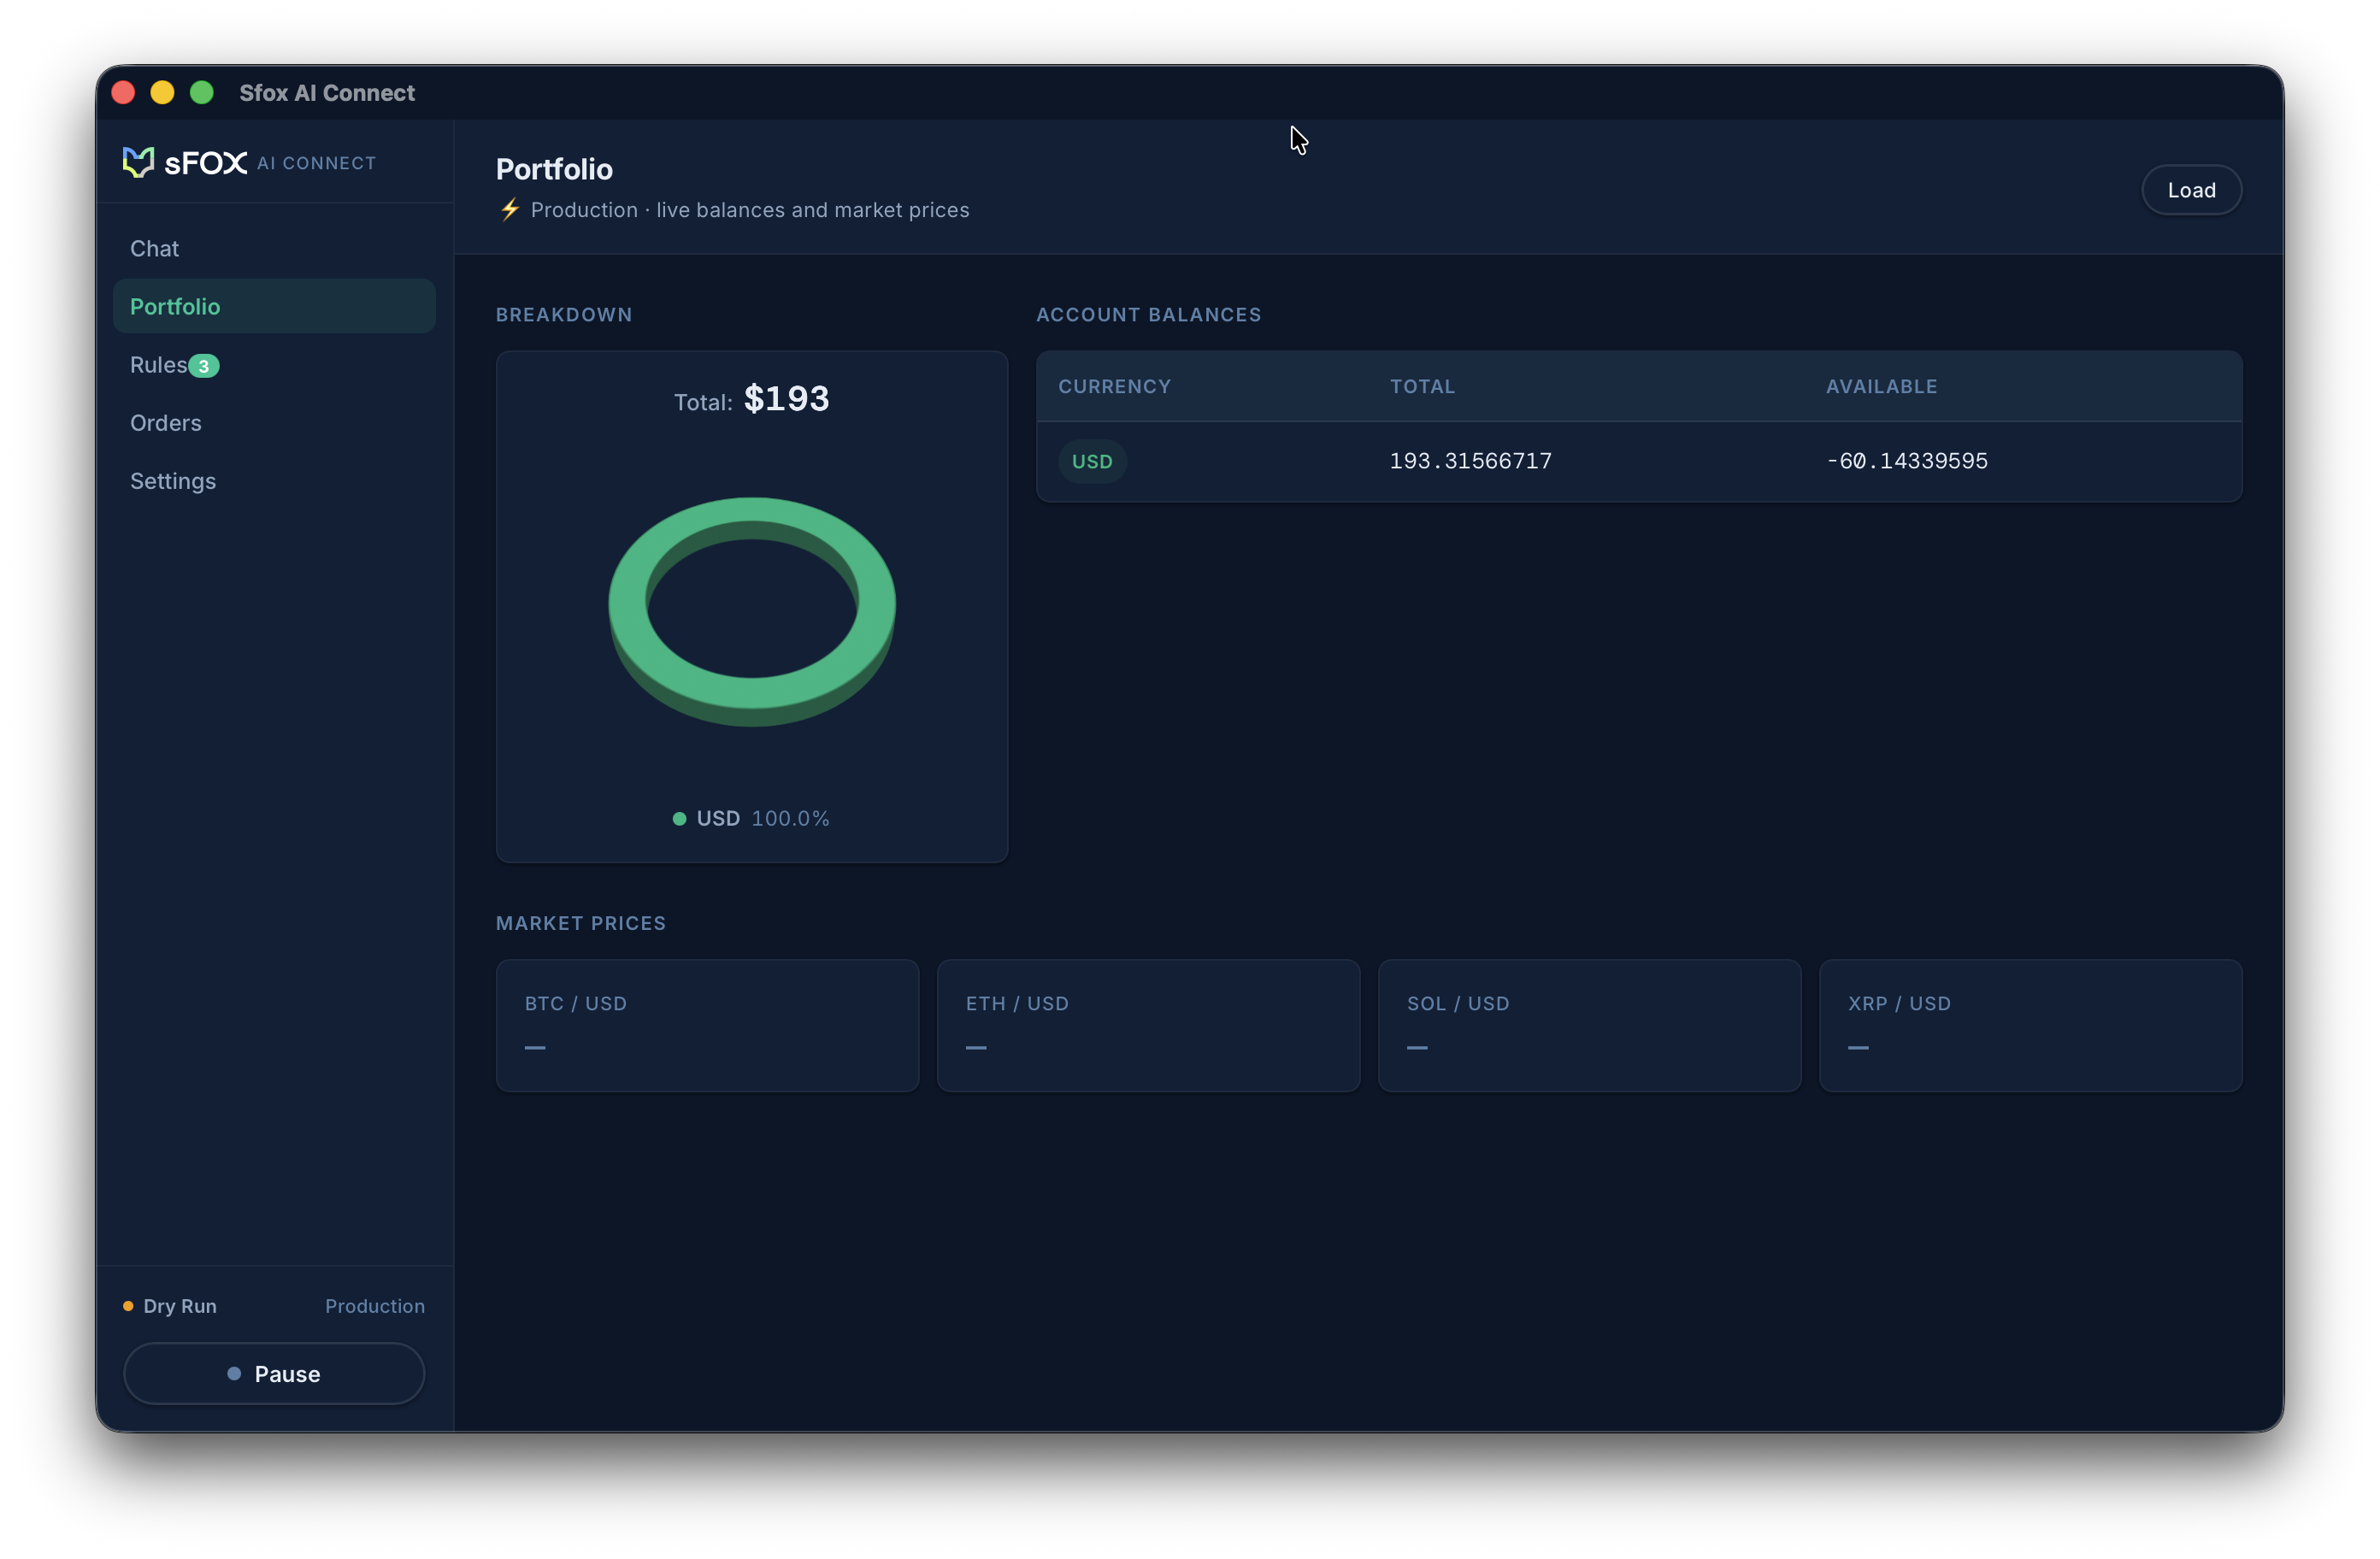Click the Dry Run mode label

click(x=180, y=1306)
